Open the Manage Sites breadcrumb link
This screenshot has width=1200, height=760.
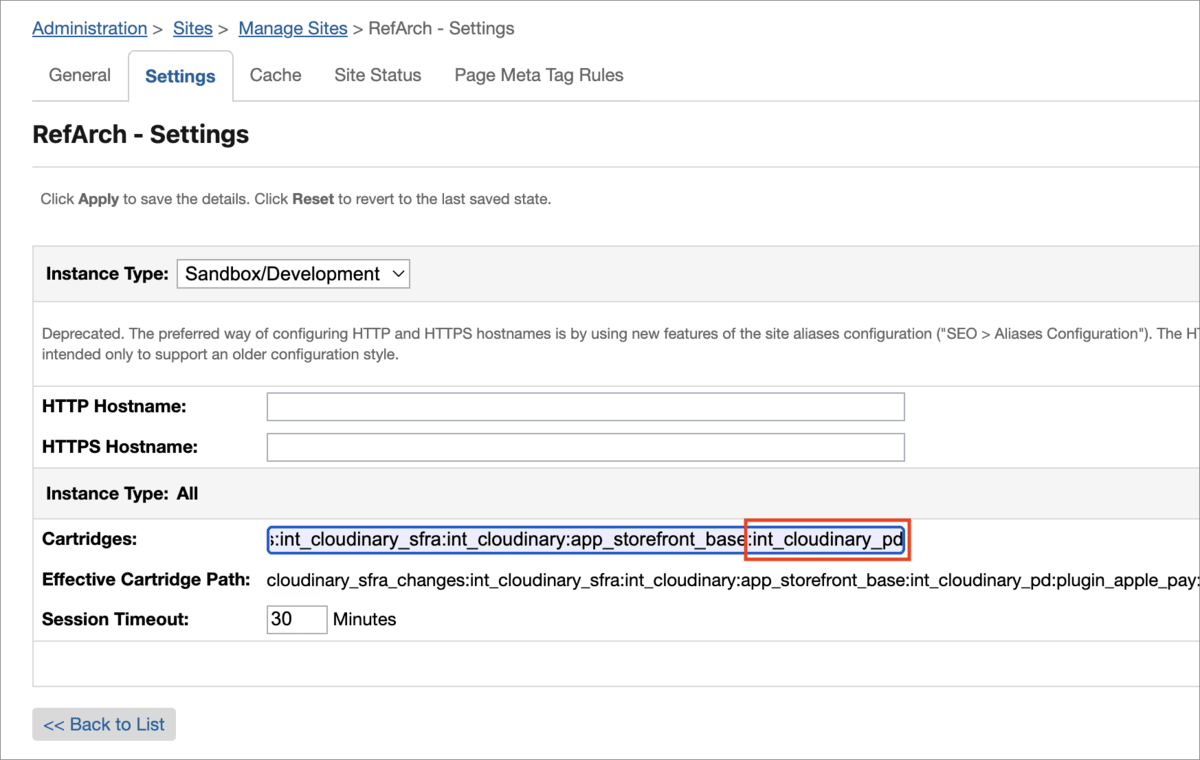pyautogui.click(x=293, y=28)
